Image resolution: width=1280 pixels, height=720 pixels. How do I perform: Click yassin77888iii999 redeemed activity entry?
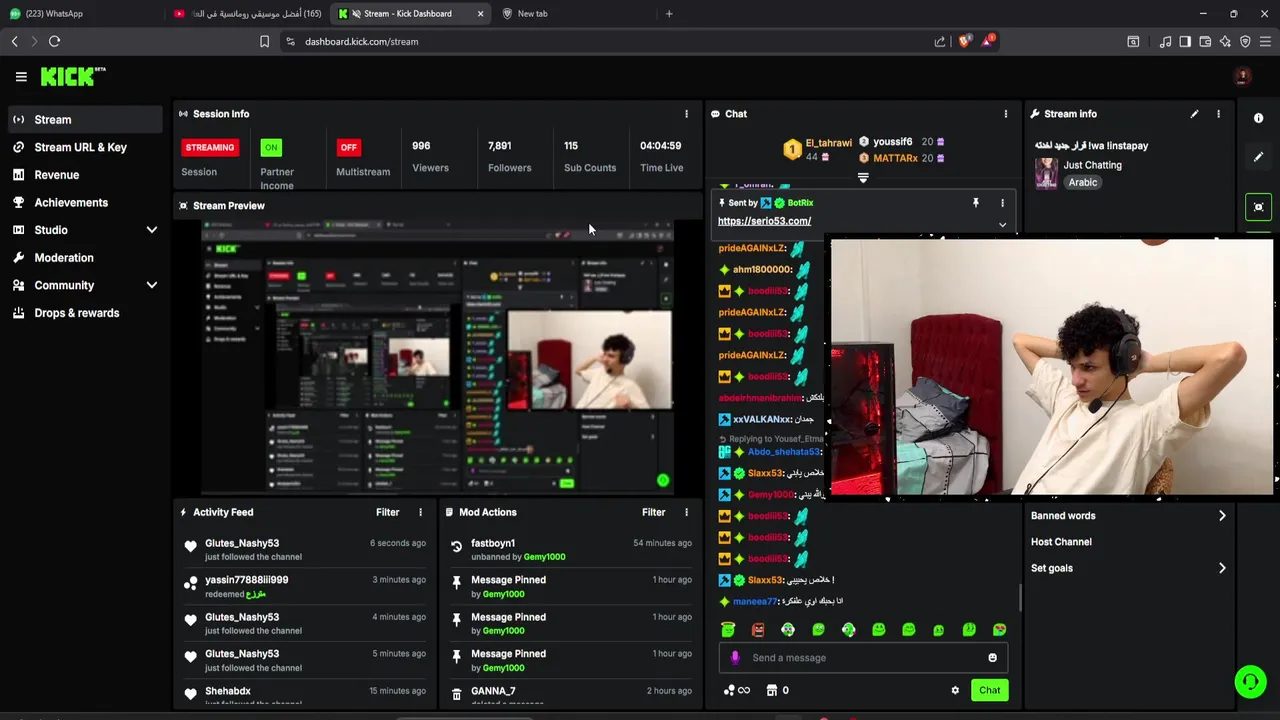pyautogui.click(x=304, y=586)
